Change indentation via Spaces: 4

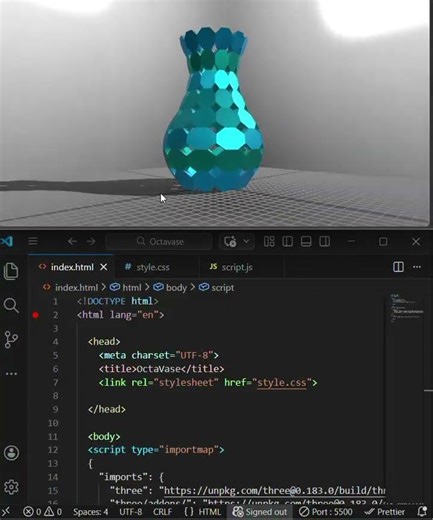tap(90, 512)
